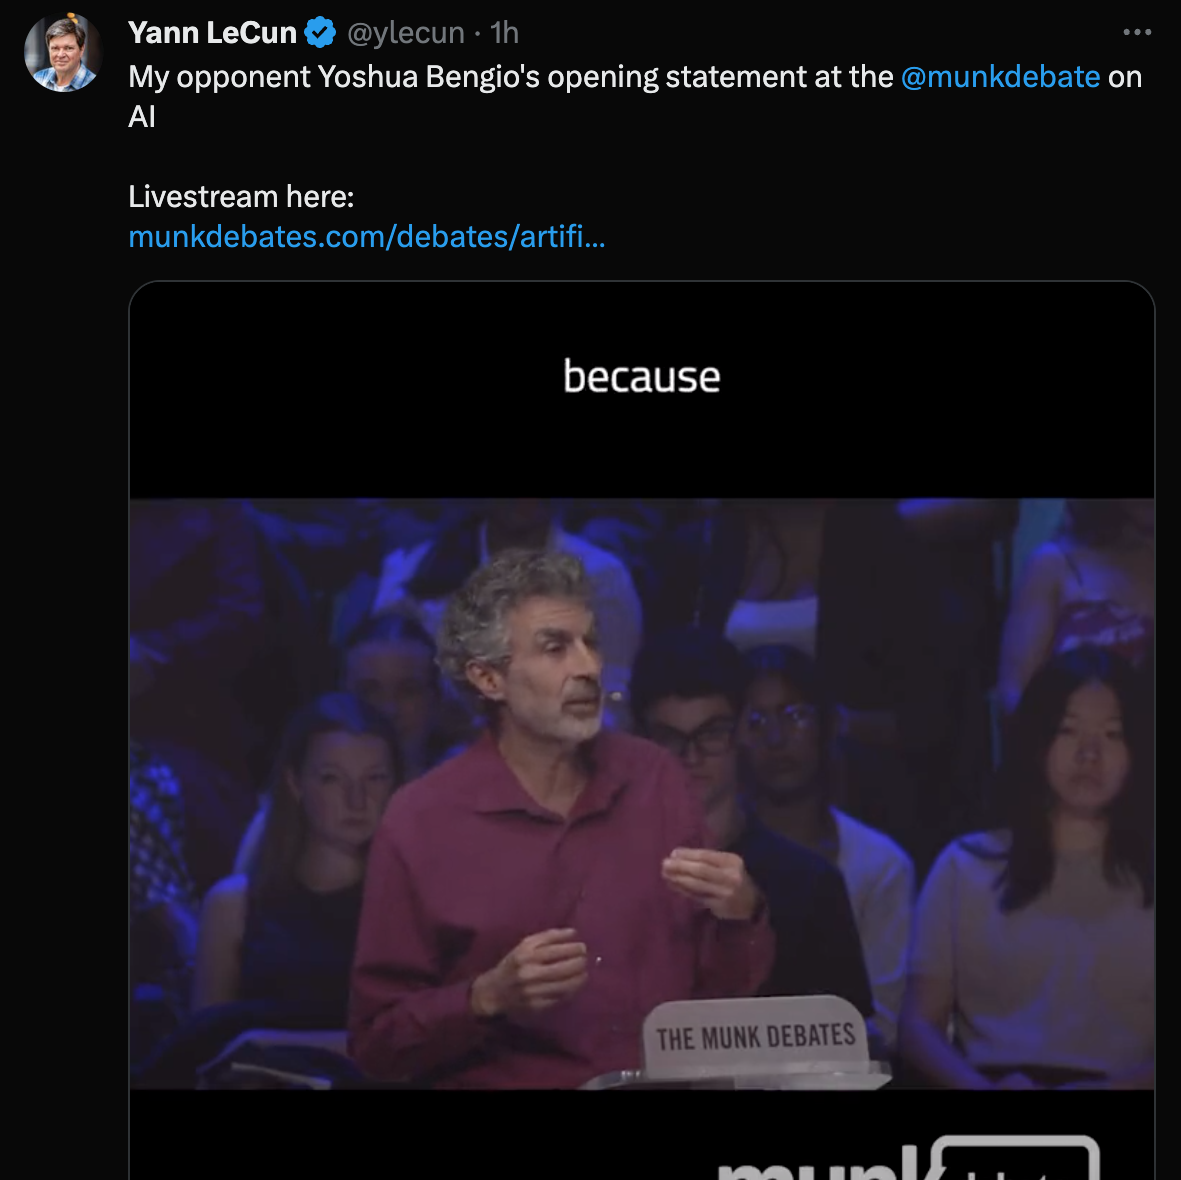Click 'THE MUNK DEBATES' podium sign
Screen dimensions: 1181x1180
point(755,1037)
